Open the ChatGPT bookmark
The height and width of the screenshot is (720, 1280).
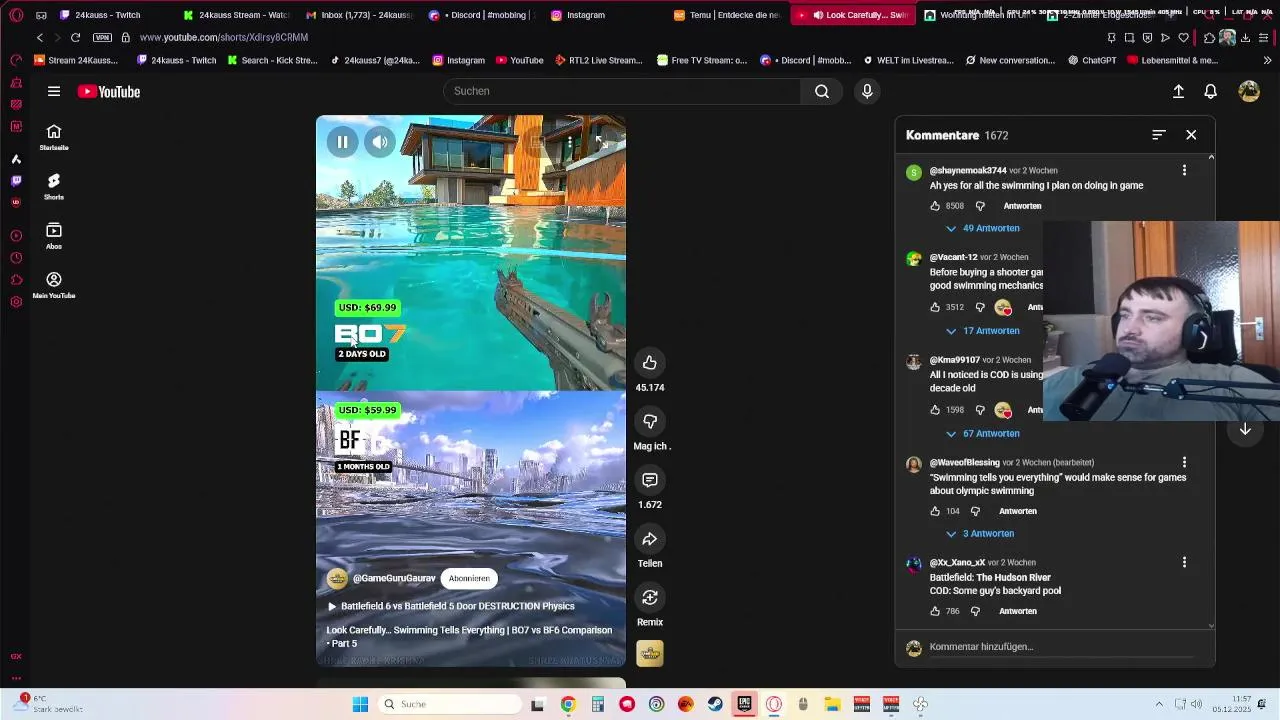[1091, 60]
